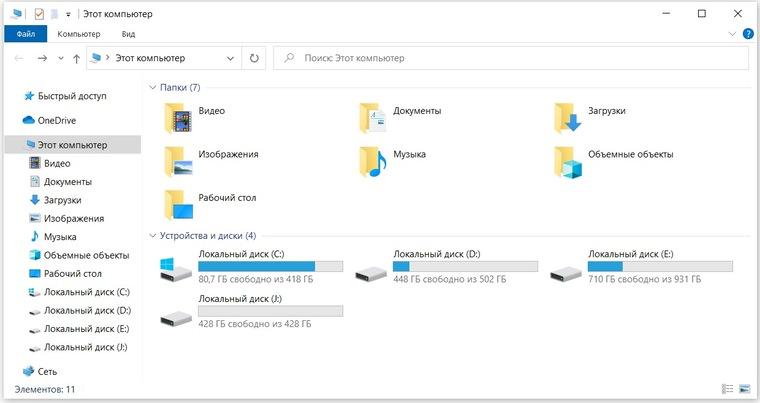
Task: Click the computer icon in the address bar
Action: click(96, 58)
